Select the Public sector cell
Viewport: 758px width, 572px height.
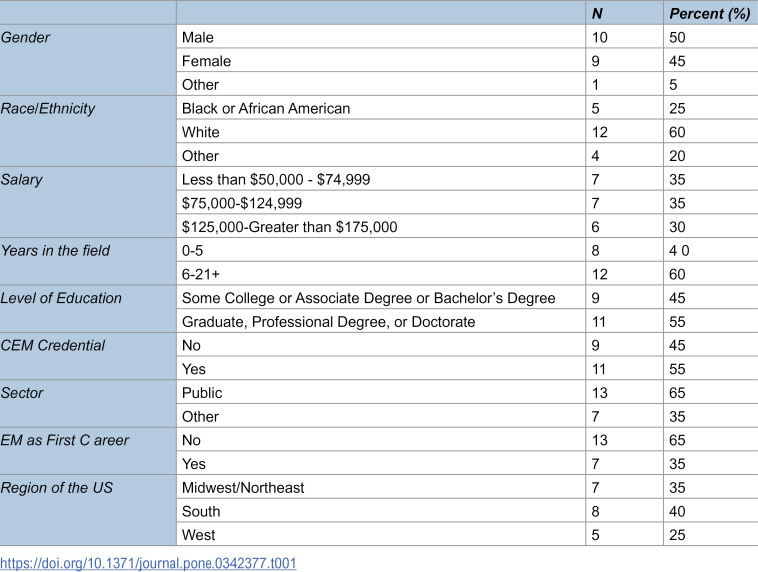click(x=202, y=393)
